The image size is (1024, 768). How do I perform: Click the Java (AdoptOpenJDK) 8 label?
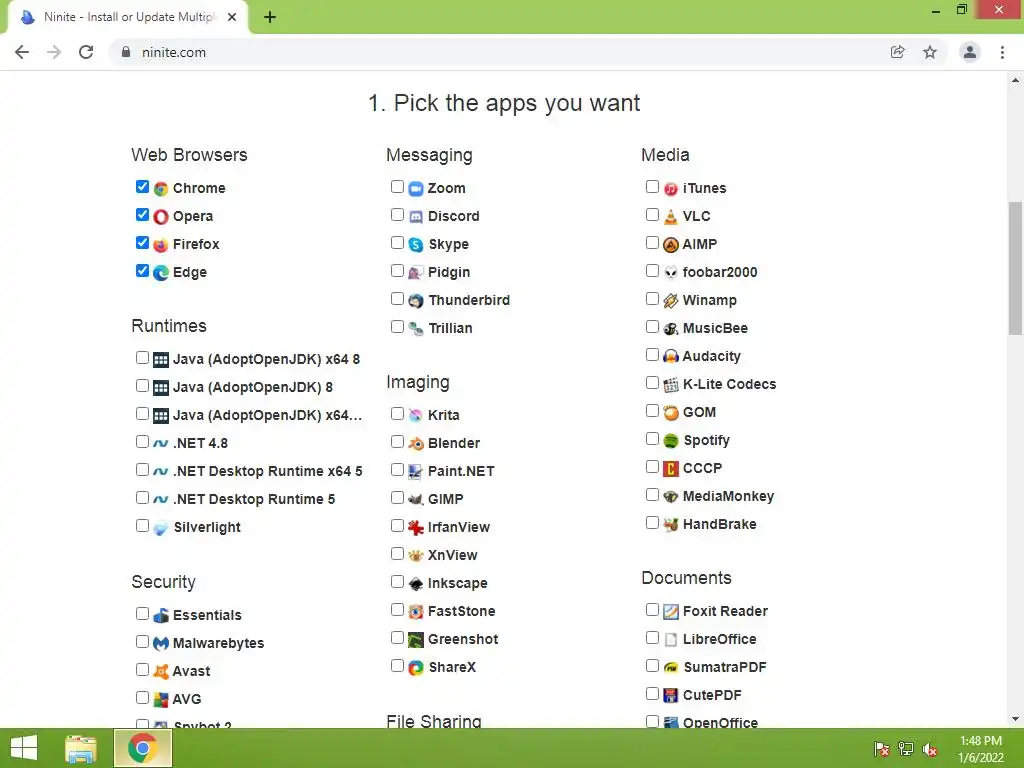253,387
